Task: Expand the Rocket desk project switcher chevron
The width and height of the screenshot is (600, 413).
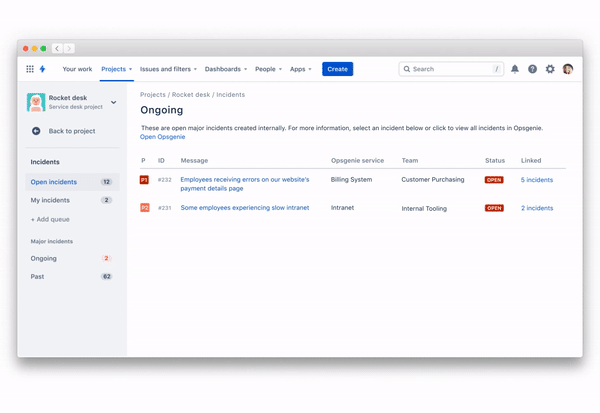Action: pyautogui.click(x=114, y=102)
